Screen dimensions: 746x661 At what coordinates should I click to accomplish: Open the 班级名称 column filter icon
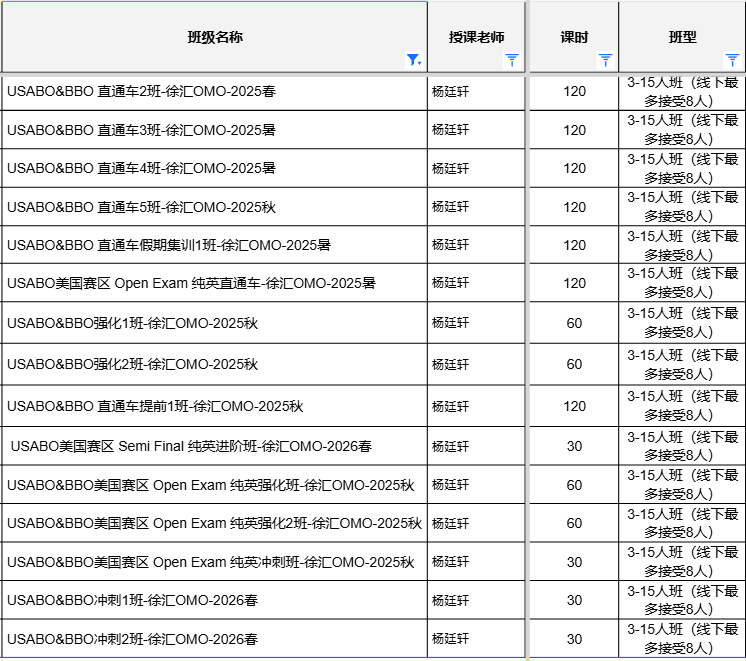tap(413, 60)
